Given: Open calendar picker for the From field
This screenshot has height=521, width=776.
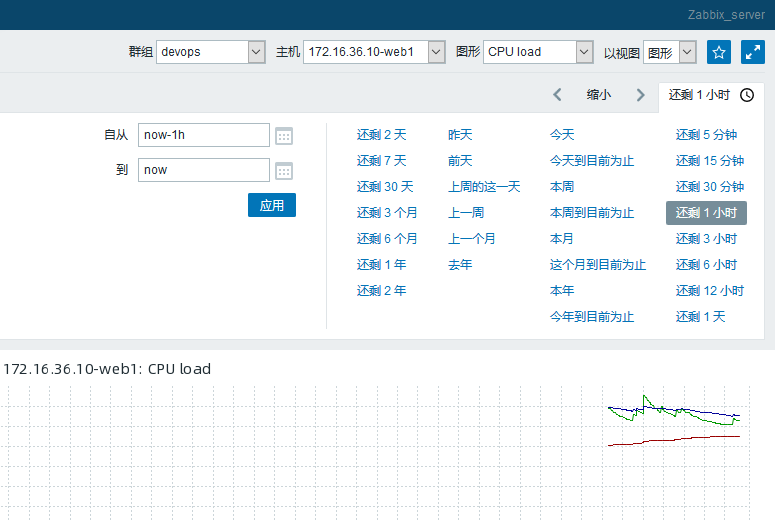Looking at the screenshot, I should pyautogui.click(x=284, y=136).
